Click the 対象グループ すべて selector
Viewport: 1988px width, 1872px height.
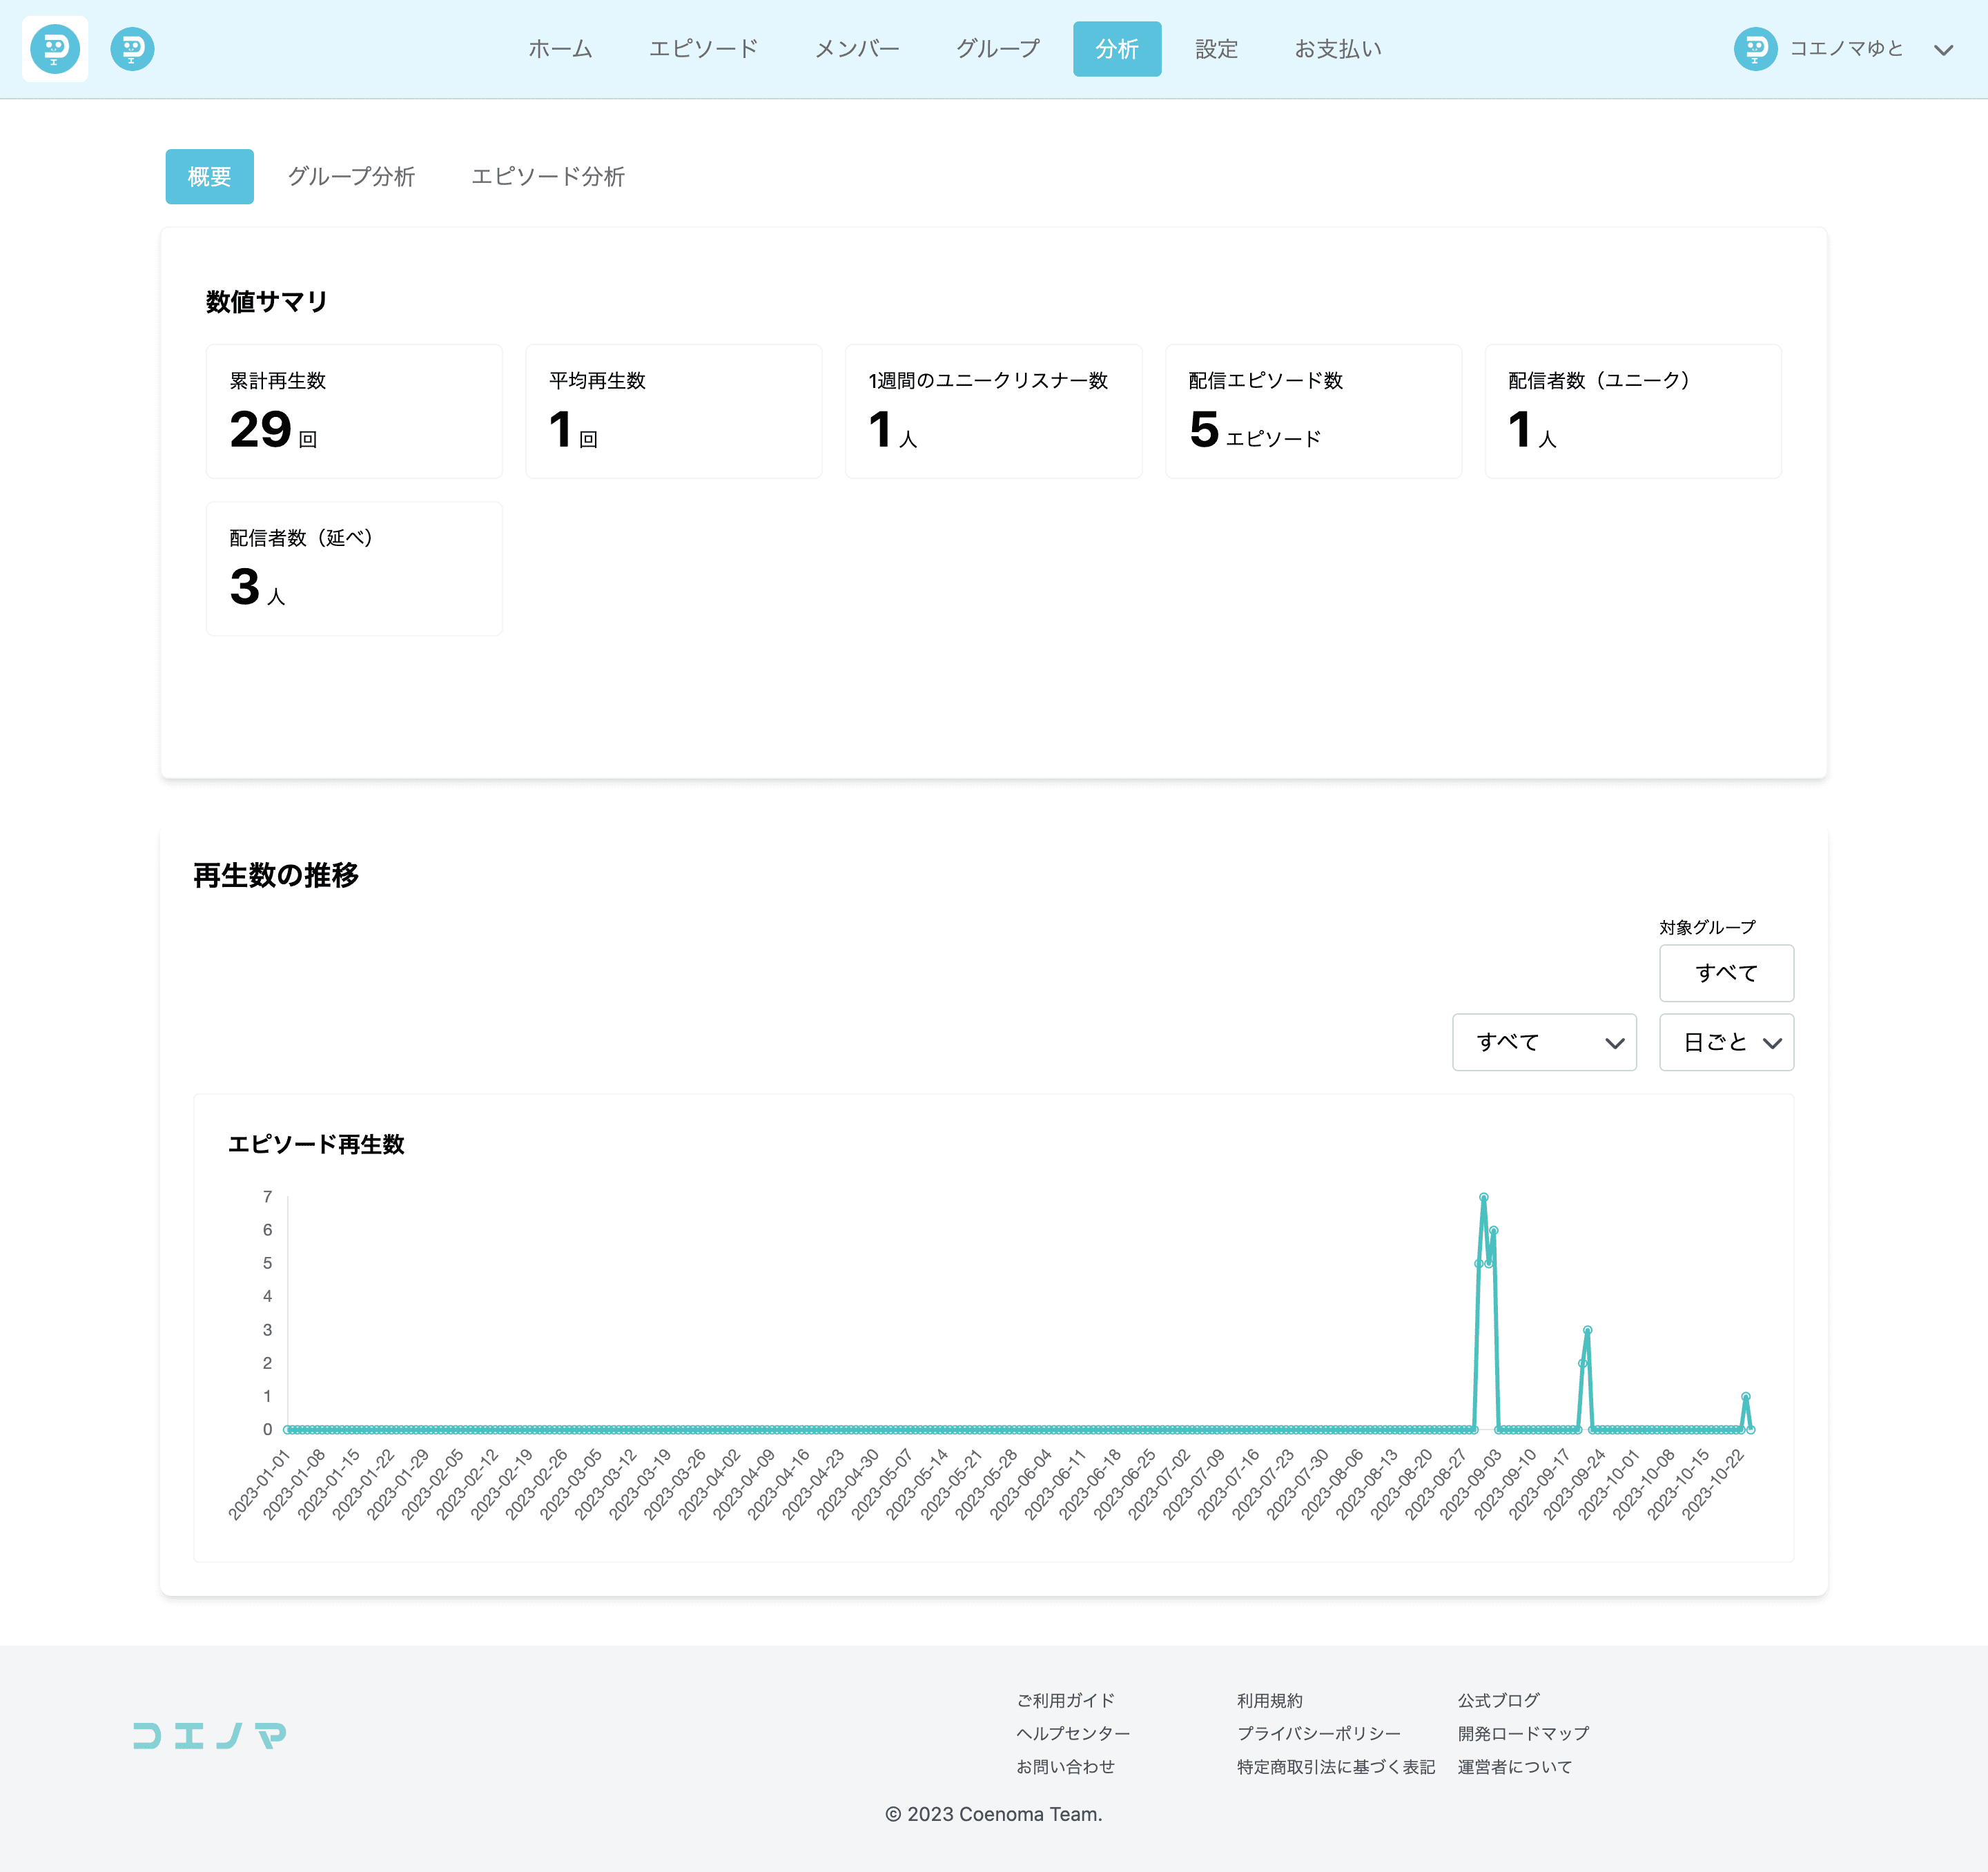1726,972
